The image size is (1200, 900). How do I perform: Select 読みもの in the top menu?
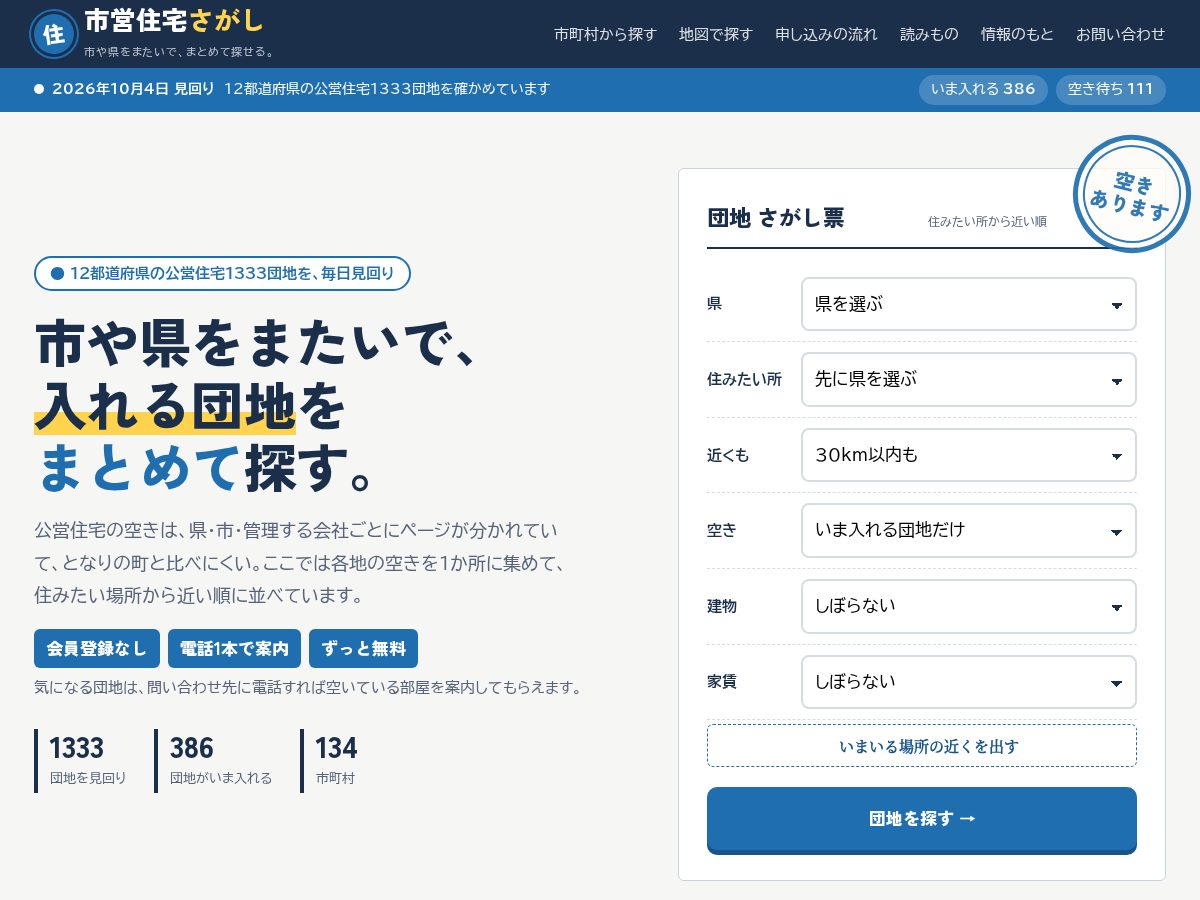click(x=929, y=34)
